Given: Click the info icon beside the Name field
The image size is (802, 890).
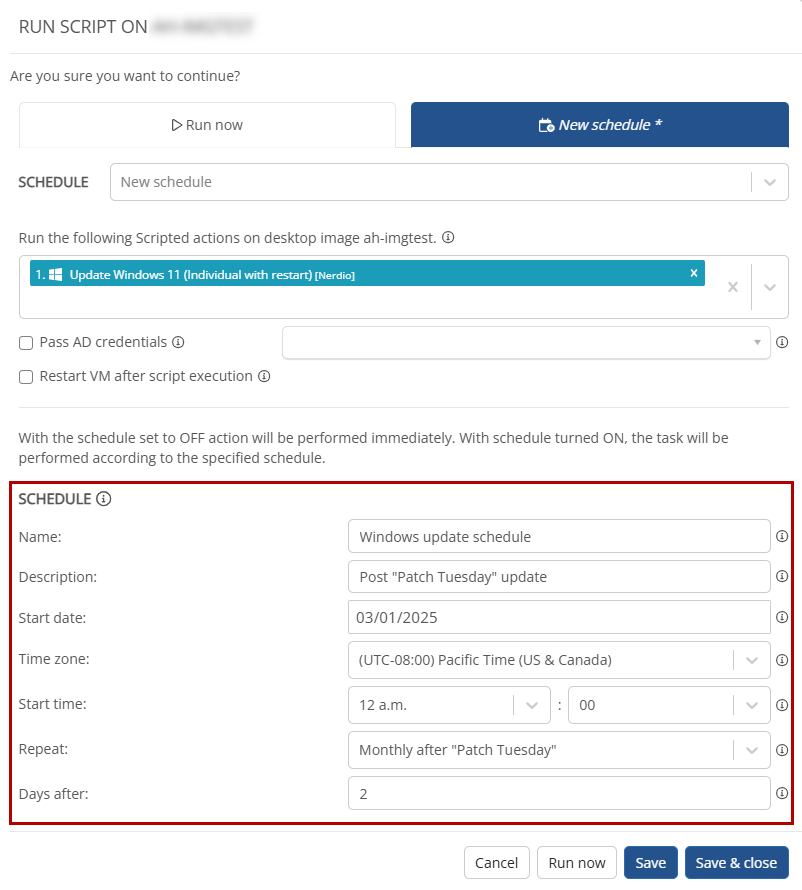Looking at the screenshot, I should coord(782,536).
